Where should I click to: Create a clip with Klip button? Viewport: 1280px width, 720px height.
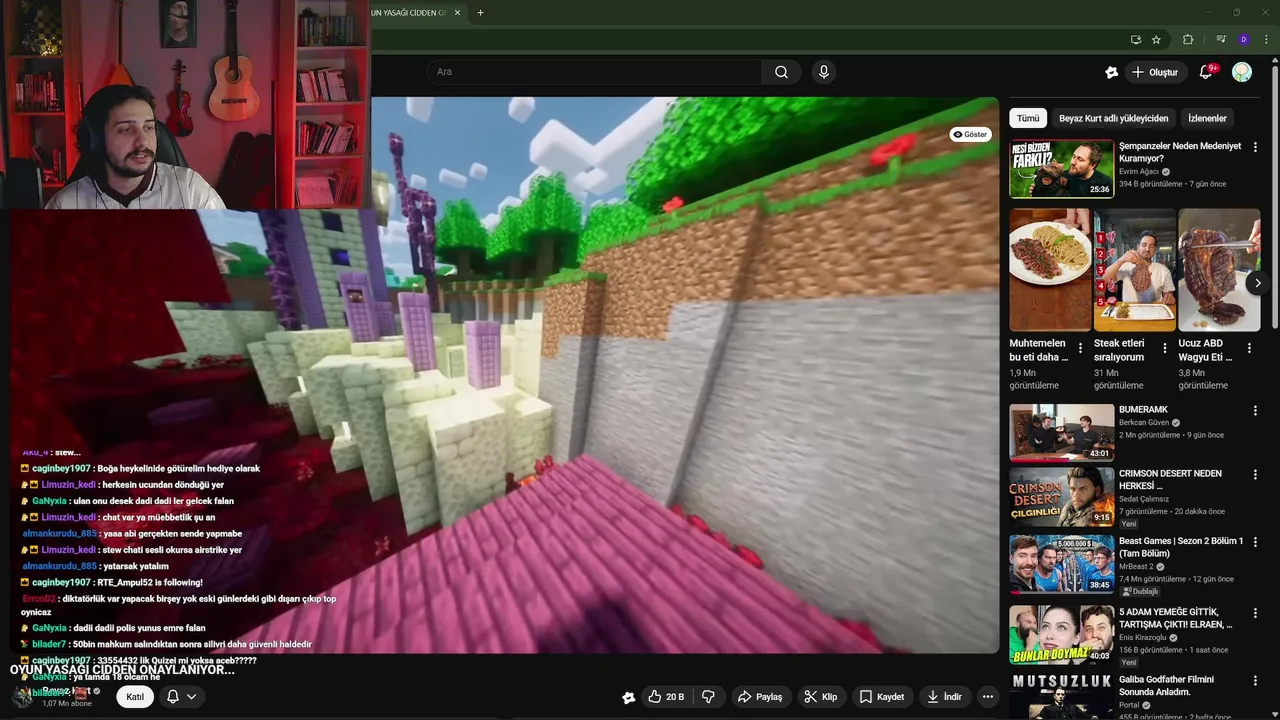(x=821, y=697)
